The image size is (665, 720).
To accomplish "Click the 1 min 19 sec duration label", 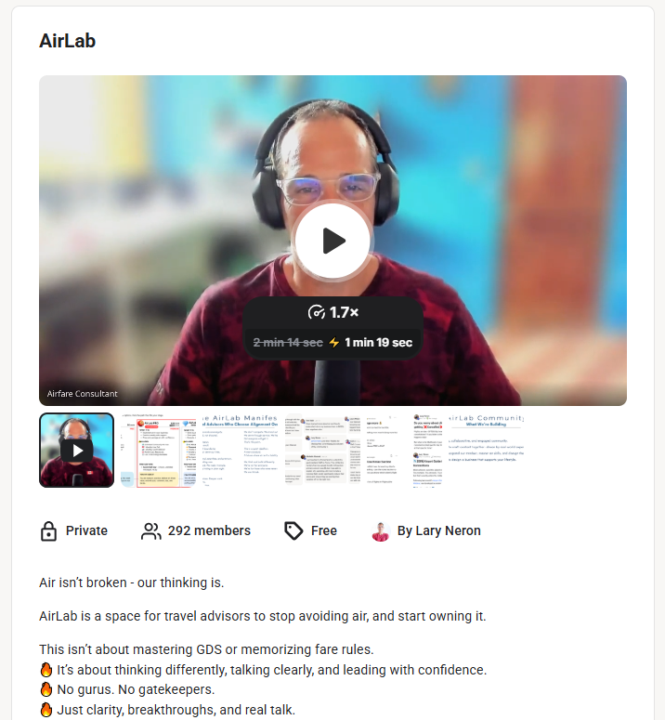I will (x=378, y=343).
